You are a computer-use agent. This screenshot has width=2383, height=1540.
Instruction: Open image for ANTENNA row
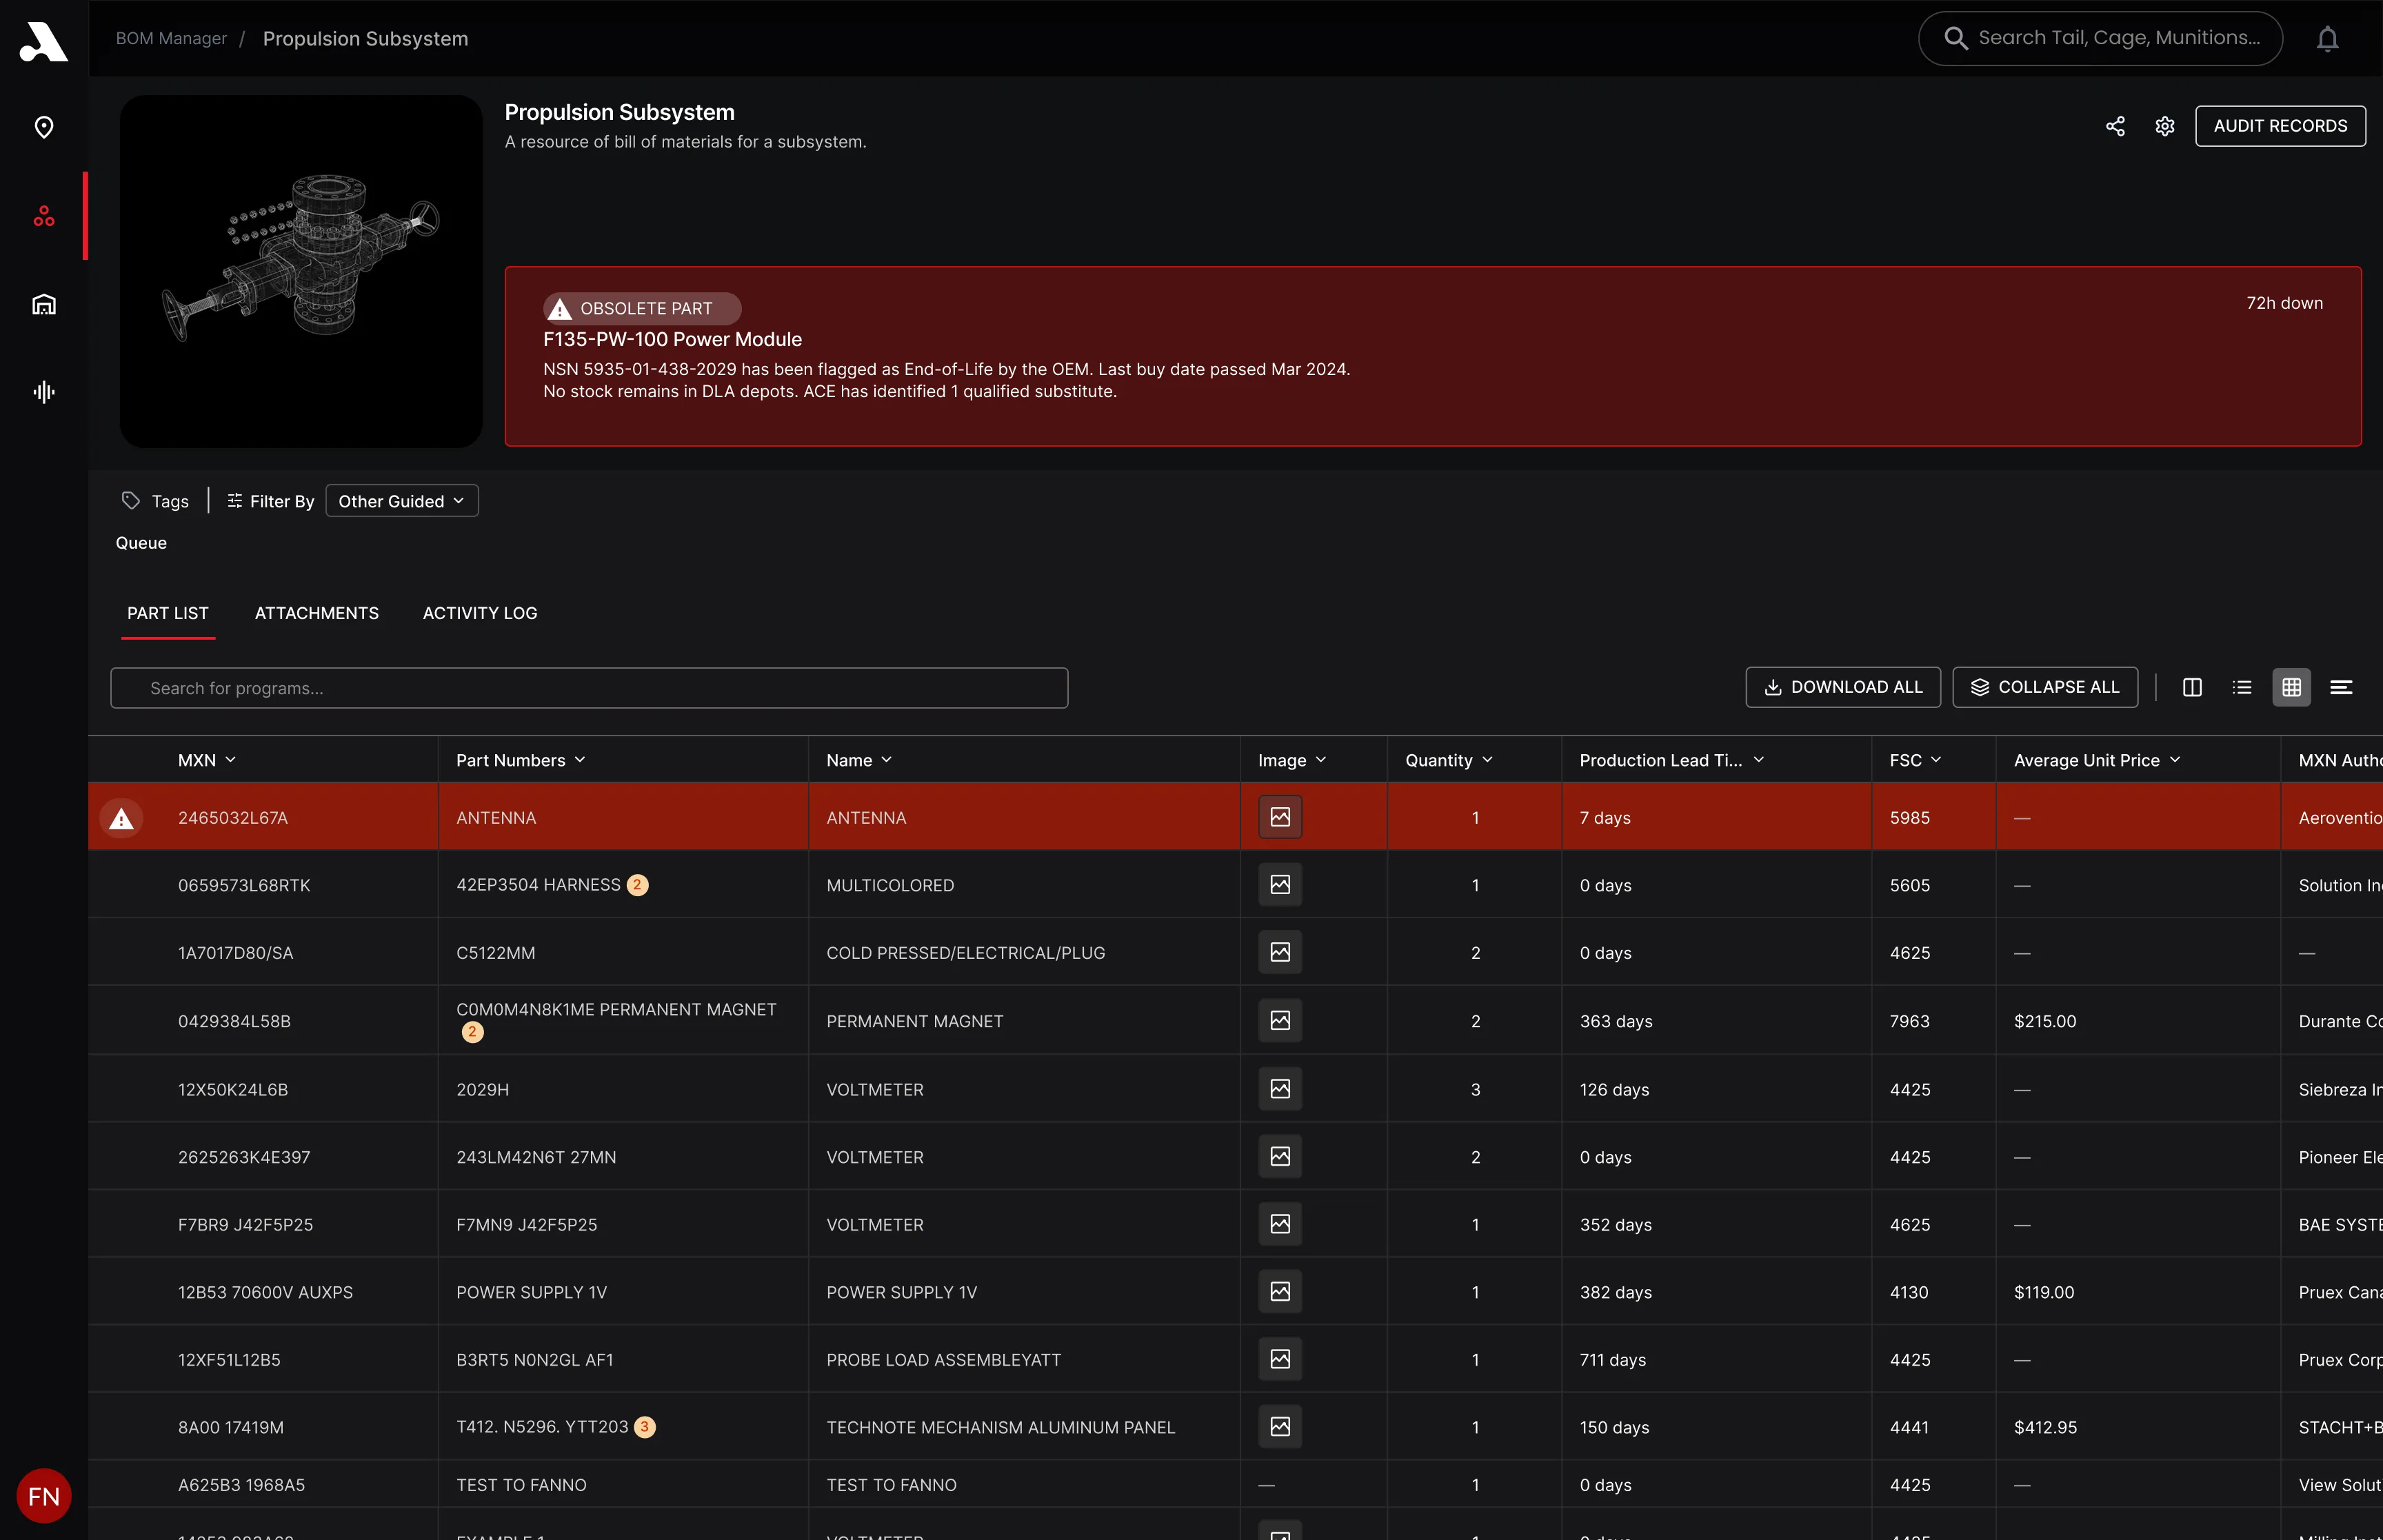(1280, 817)
